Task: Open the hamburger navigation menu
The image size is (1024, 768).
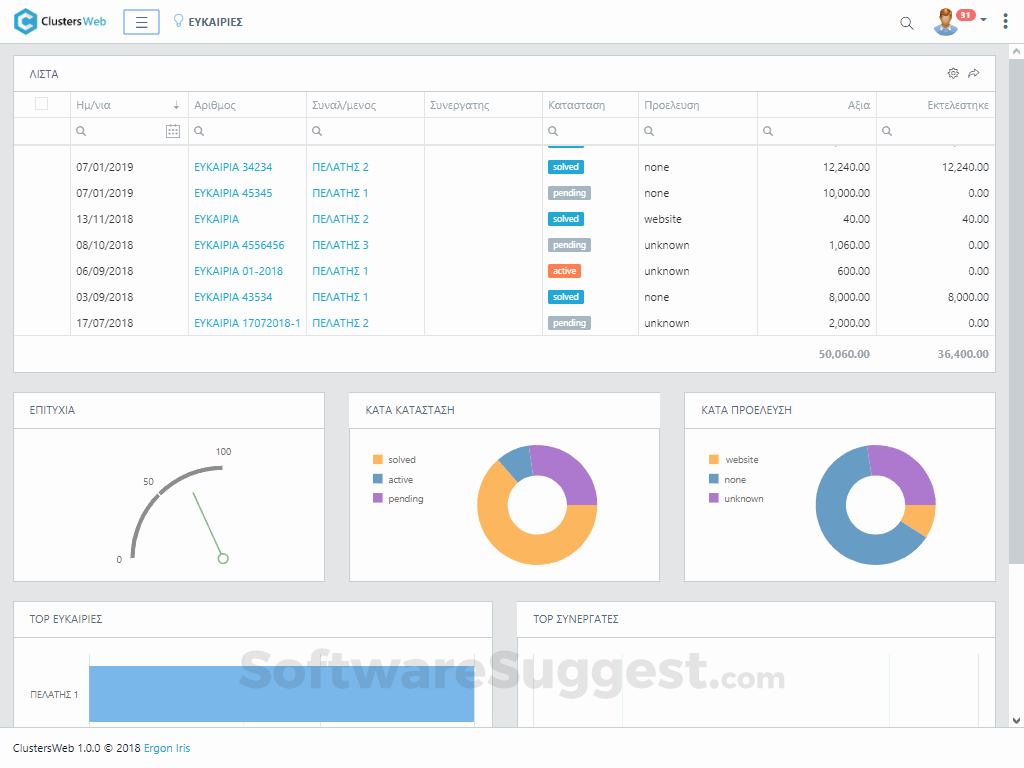Action: (x=141, y=21)
